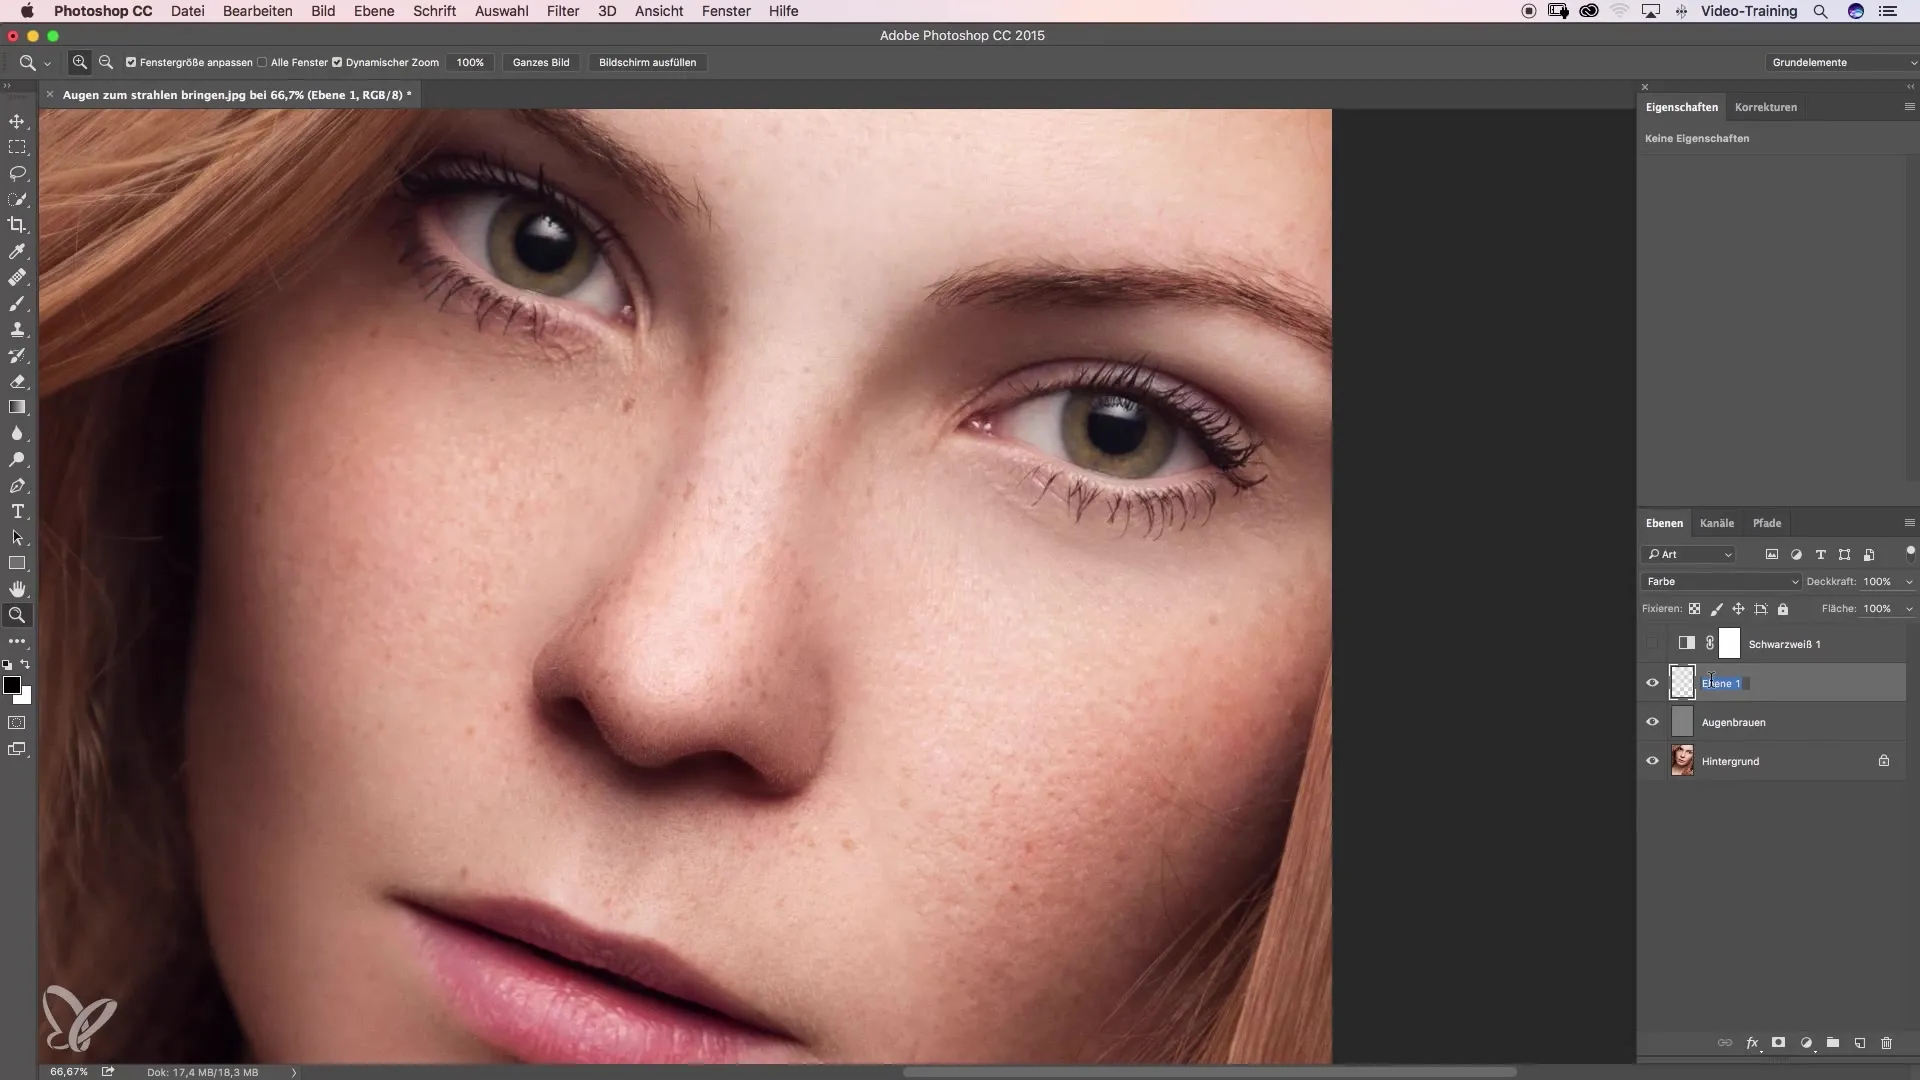Select the Pen tool
Screen dimensions: 1920x1080
pyautogui.click(x=17, y=485)
